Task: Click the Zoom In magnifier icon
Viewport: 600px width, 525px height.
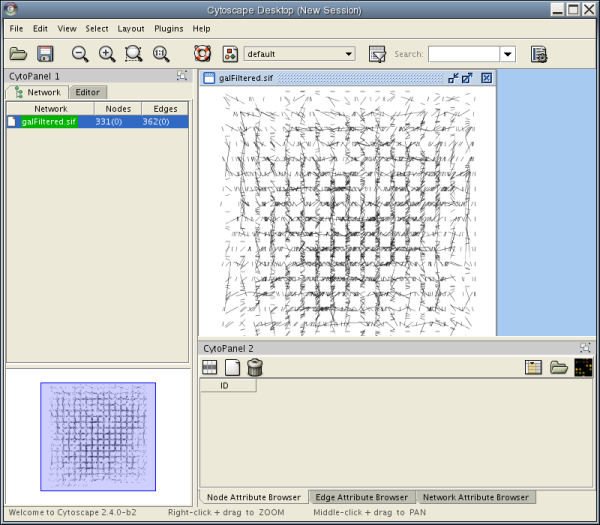Action: [107, 54]
